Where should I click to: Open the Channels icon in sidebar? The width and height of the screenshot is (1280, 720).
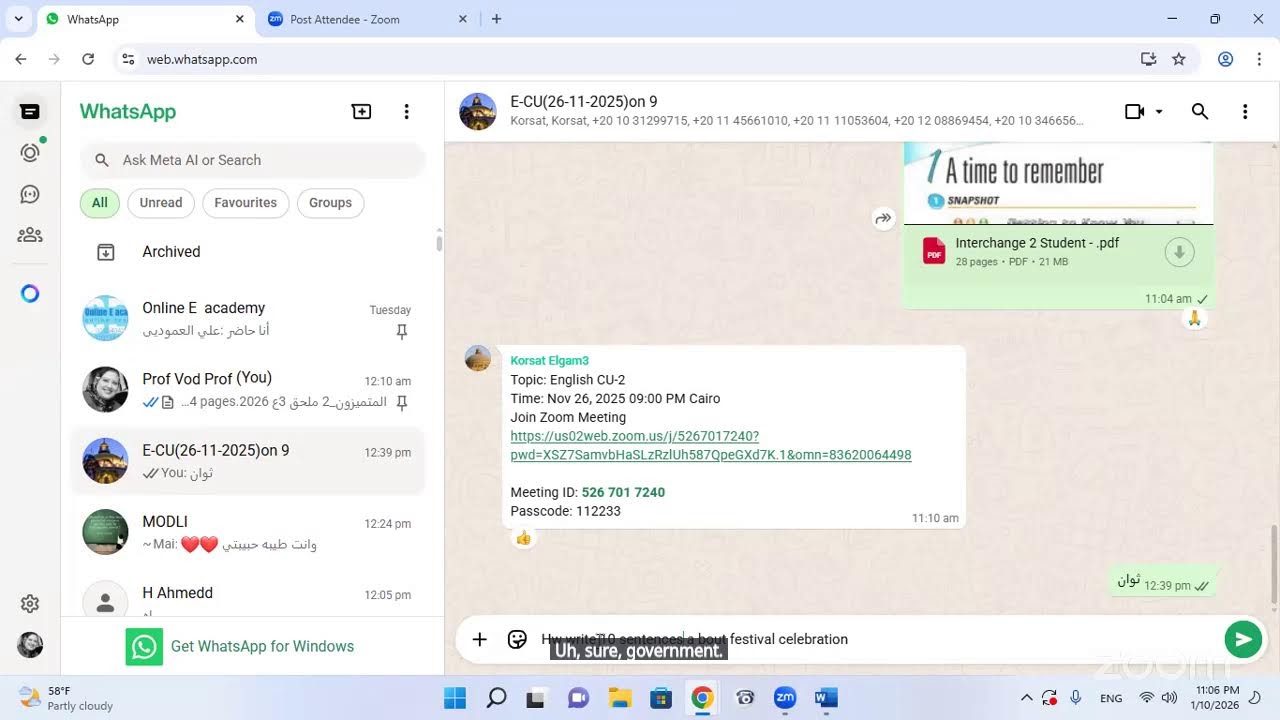coord(30,194)
